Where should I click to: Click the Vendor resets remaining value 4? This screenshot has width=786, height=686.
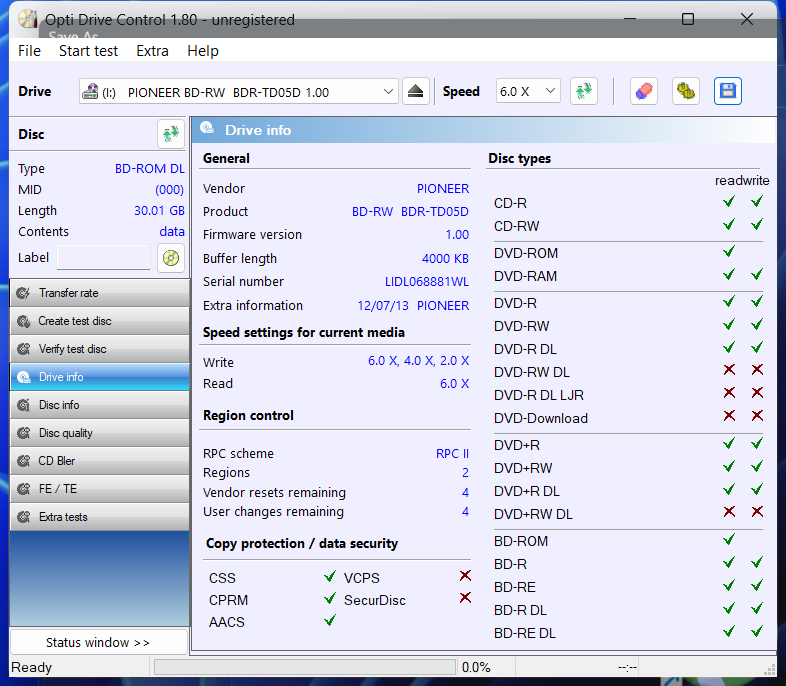[465, 493]
